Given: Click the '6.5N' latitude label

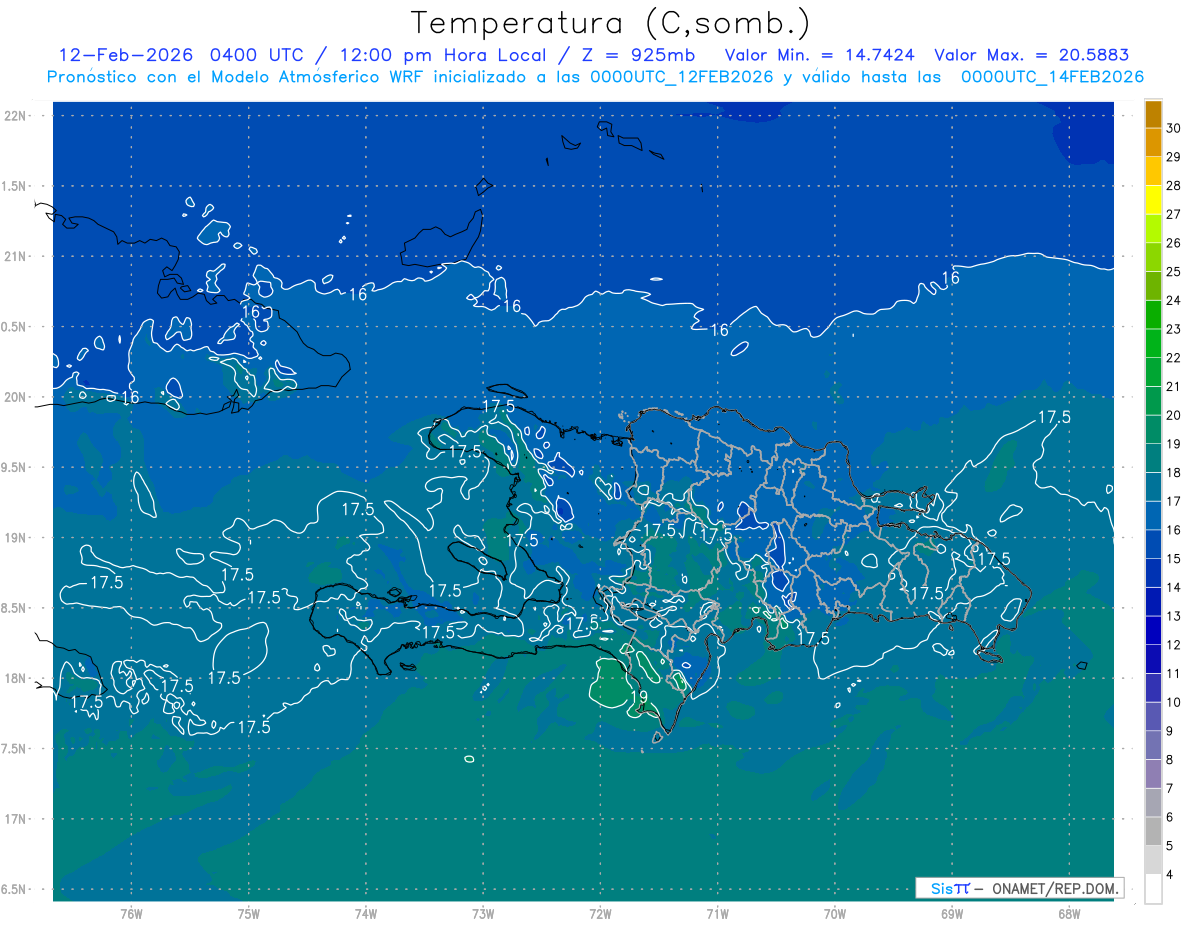Looking at the screenshot, I should pos(15,889).
